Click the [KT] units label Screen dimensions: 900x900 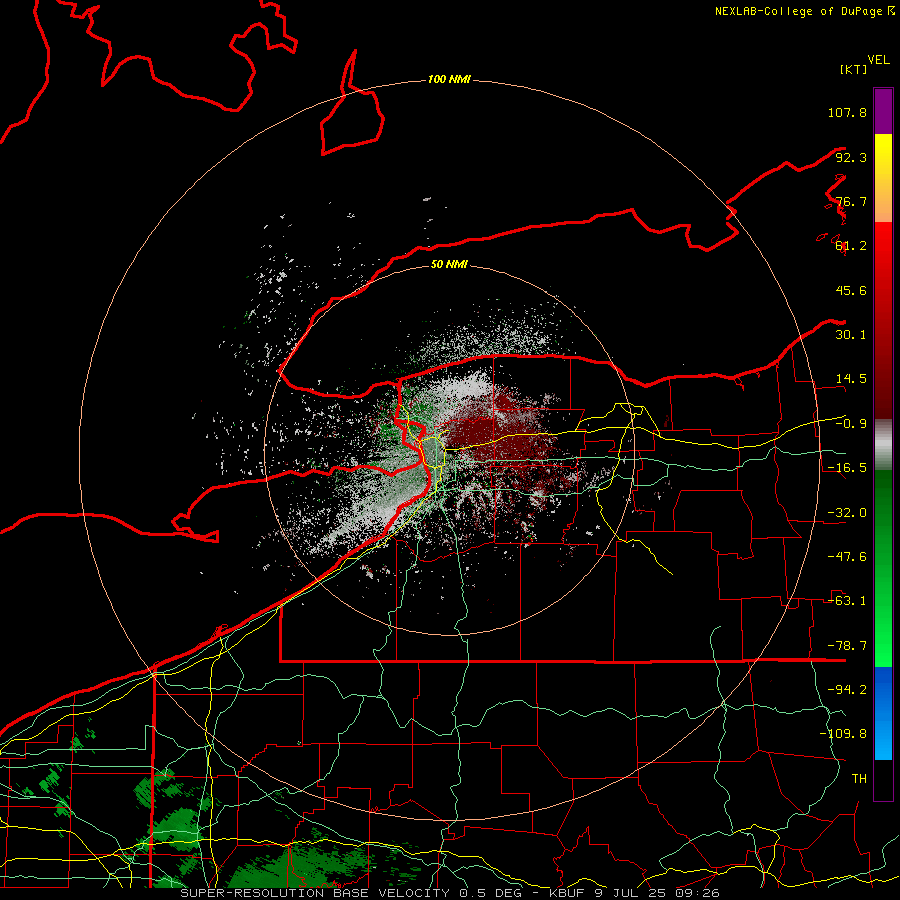[x=854, y=69]
